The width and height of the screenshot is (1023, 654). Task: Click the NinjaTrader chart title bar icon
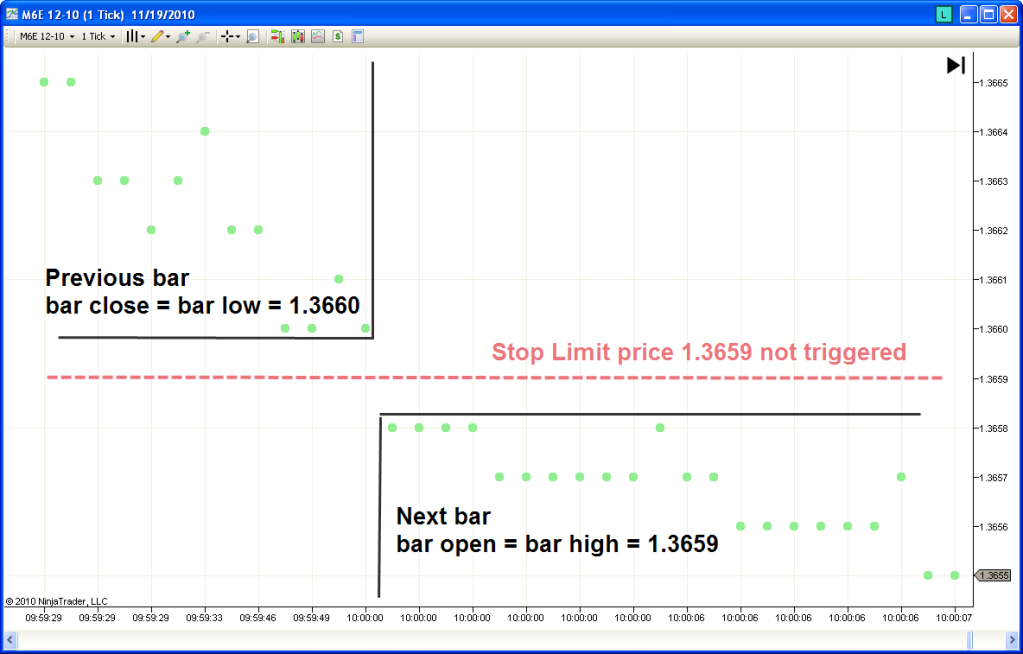11,14
